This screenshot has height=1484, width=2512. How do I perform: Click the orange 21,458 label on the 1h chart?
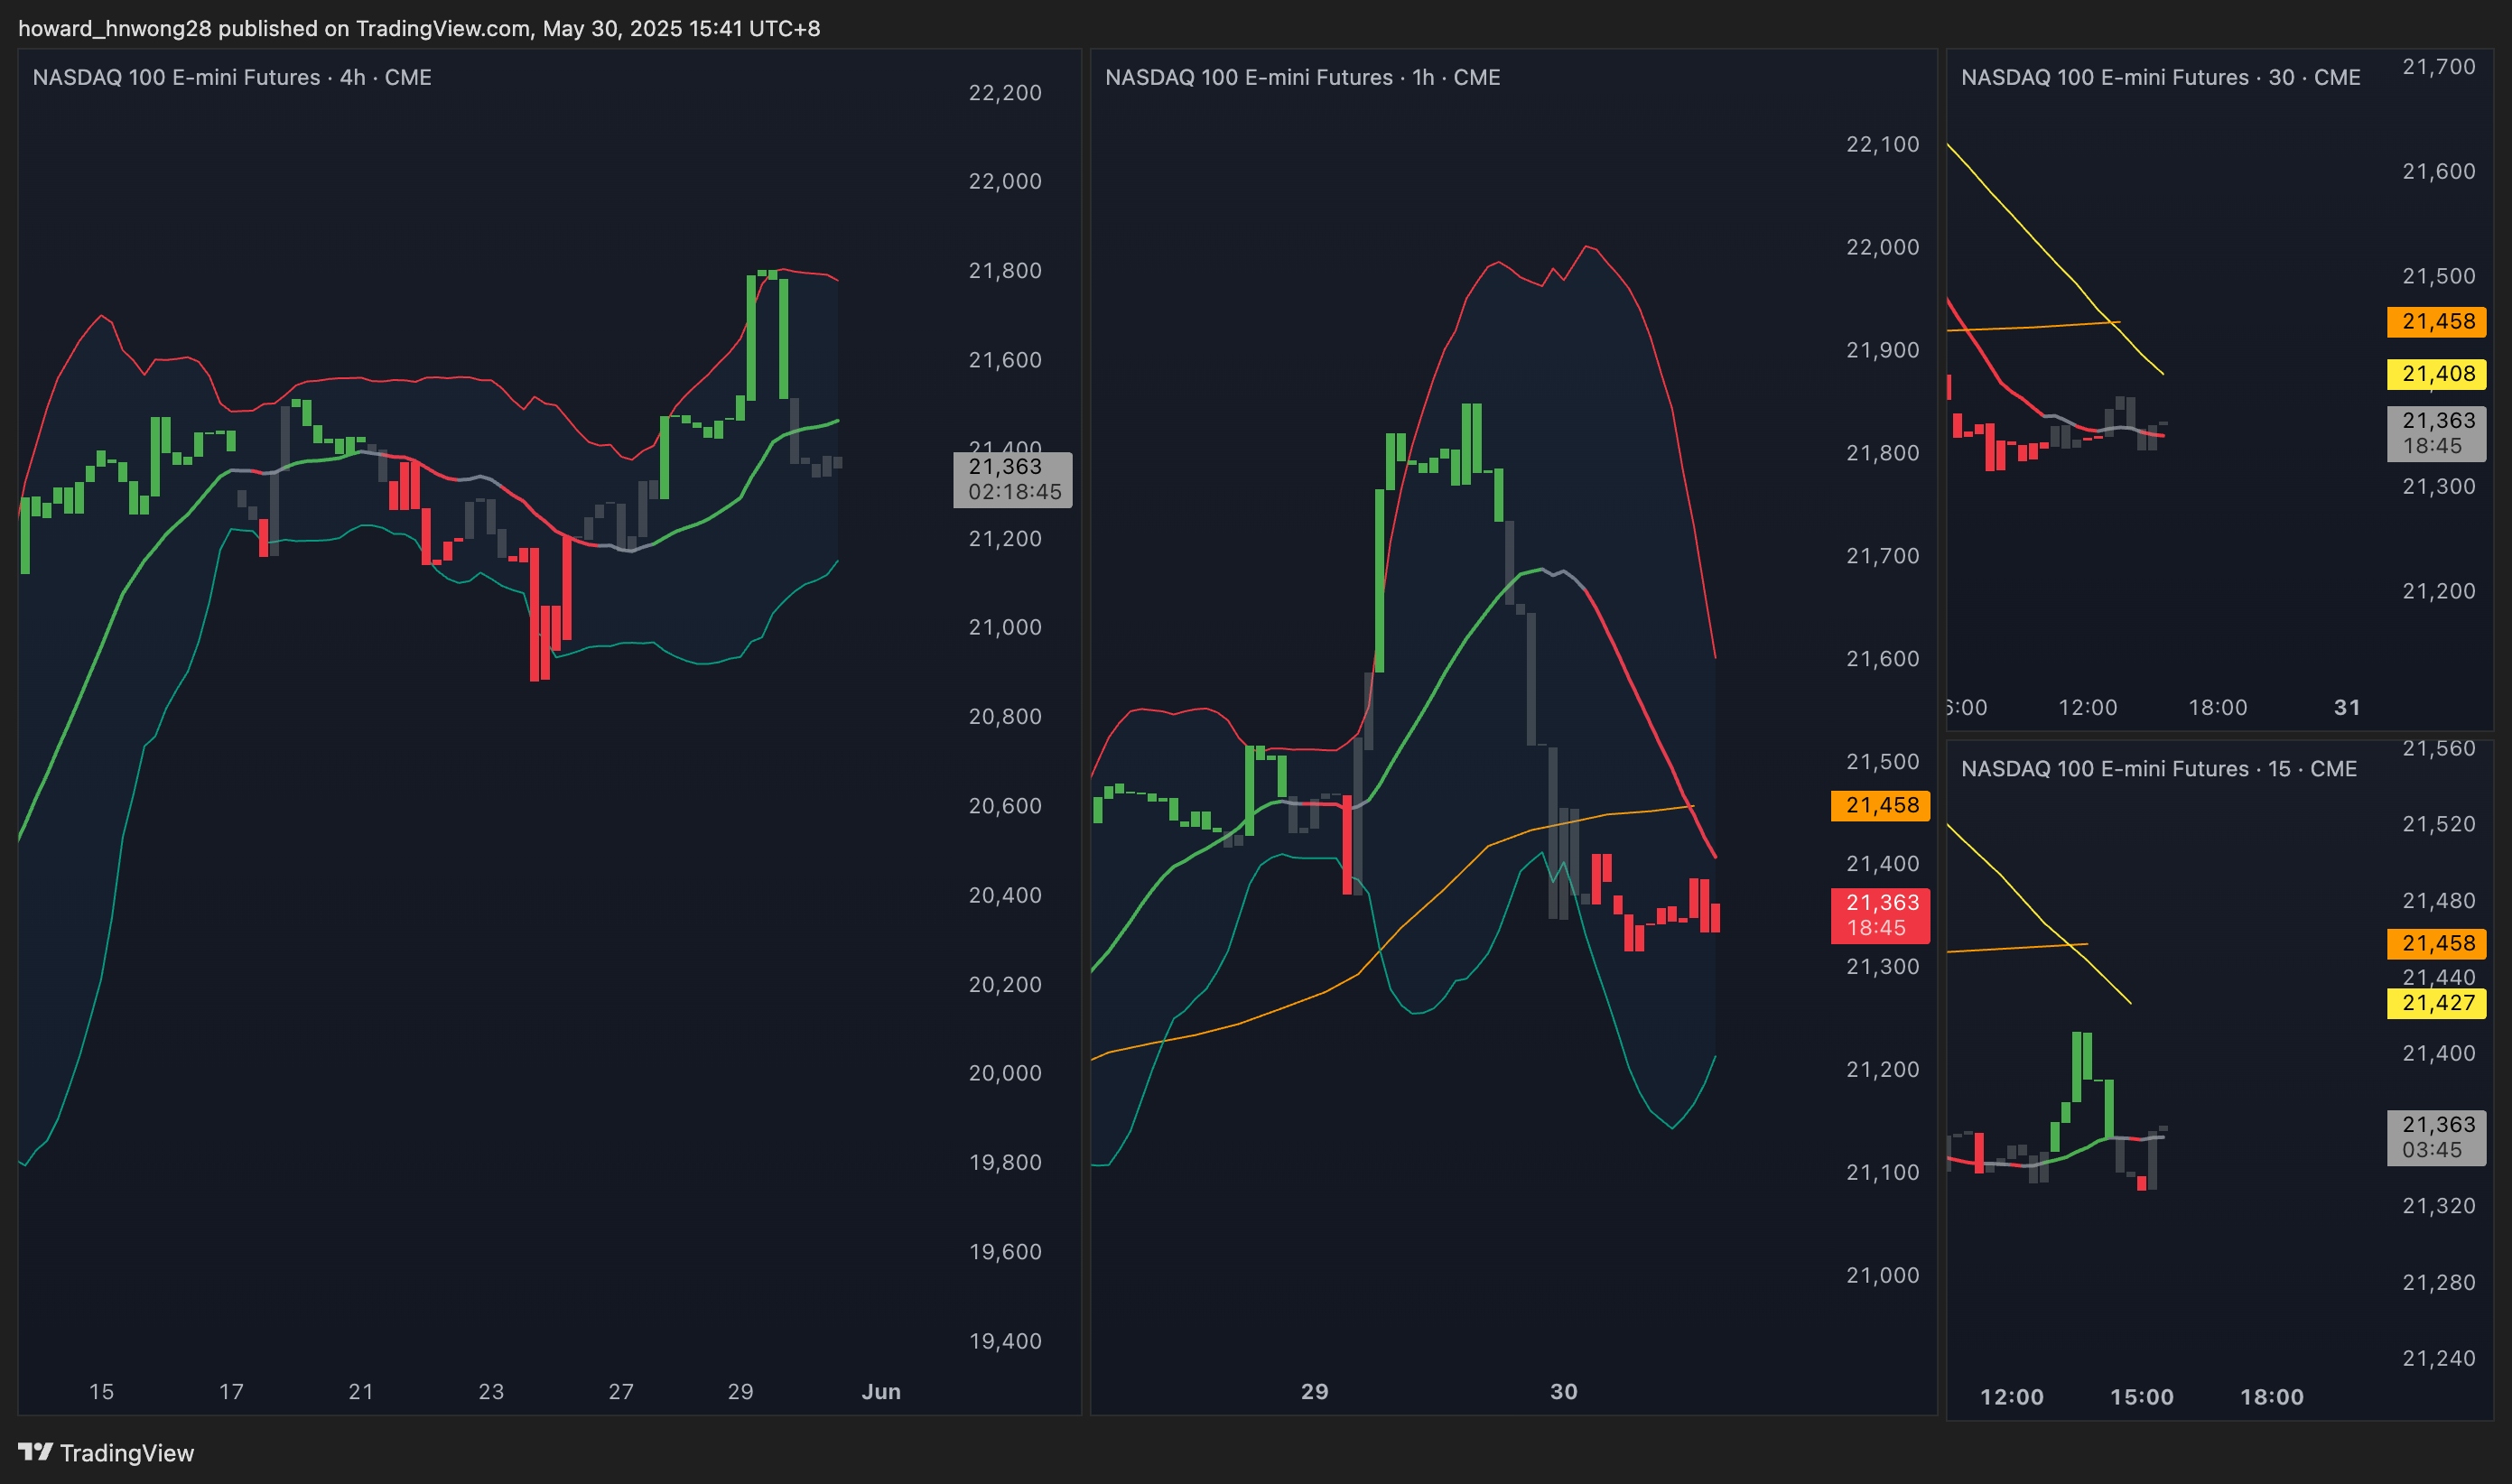(x=1880, y=805)
